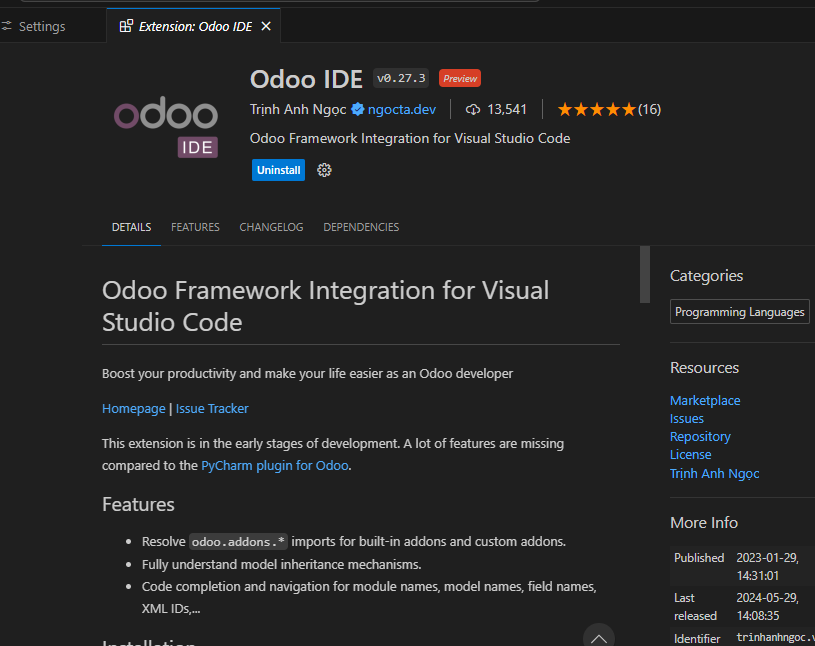This screenshot has width=815, height=646.
Task: View the CHANGELOG tab
Action: (271, 227)
